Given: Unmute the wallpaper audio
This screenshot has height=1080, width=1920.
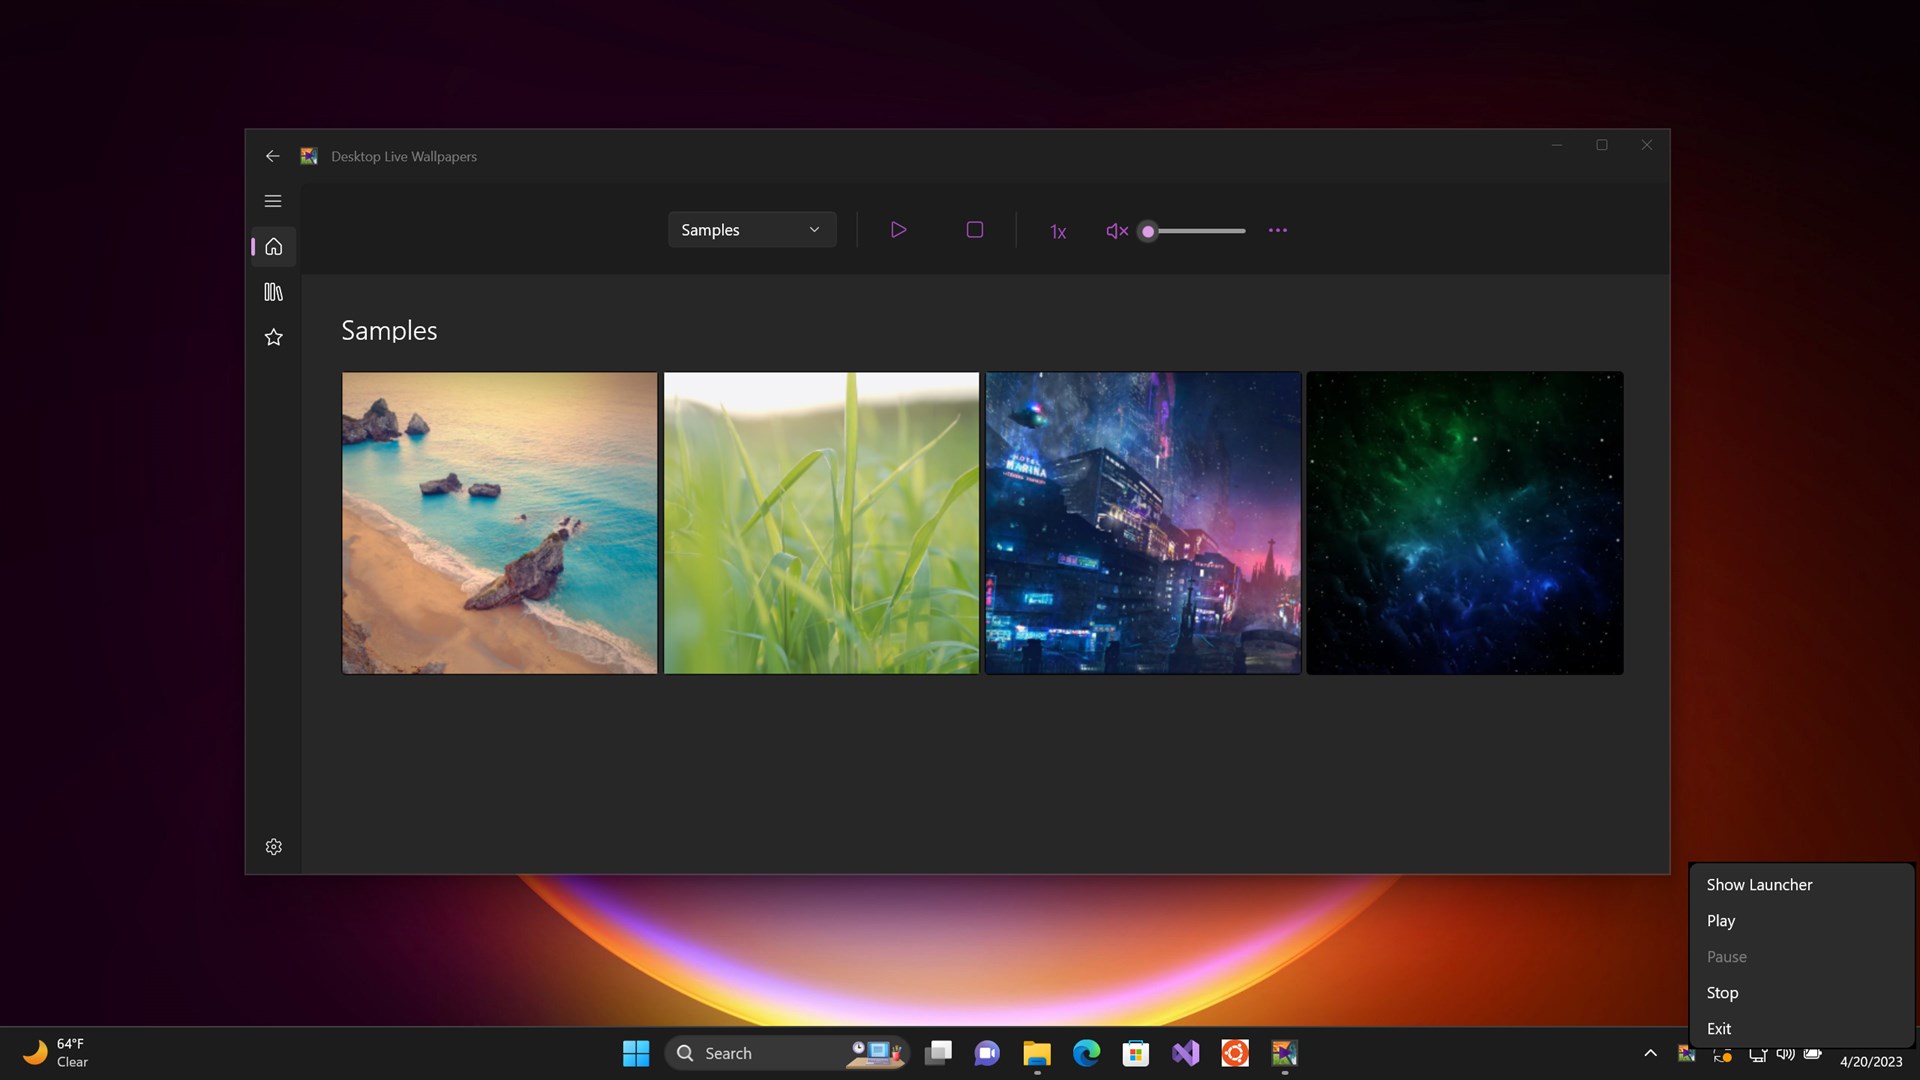Looking at the screenshot, I should click(1116, 230).
